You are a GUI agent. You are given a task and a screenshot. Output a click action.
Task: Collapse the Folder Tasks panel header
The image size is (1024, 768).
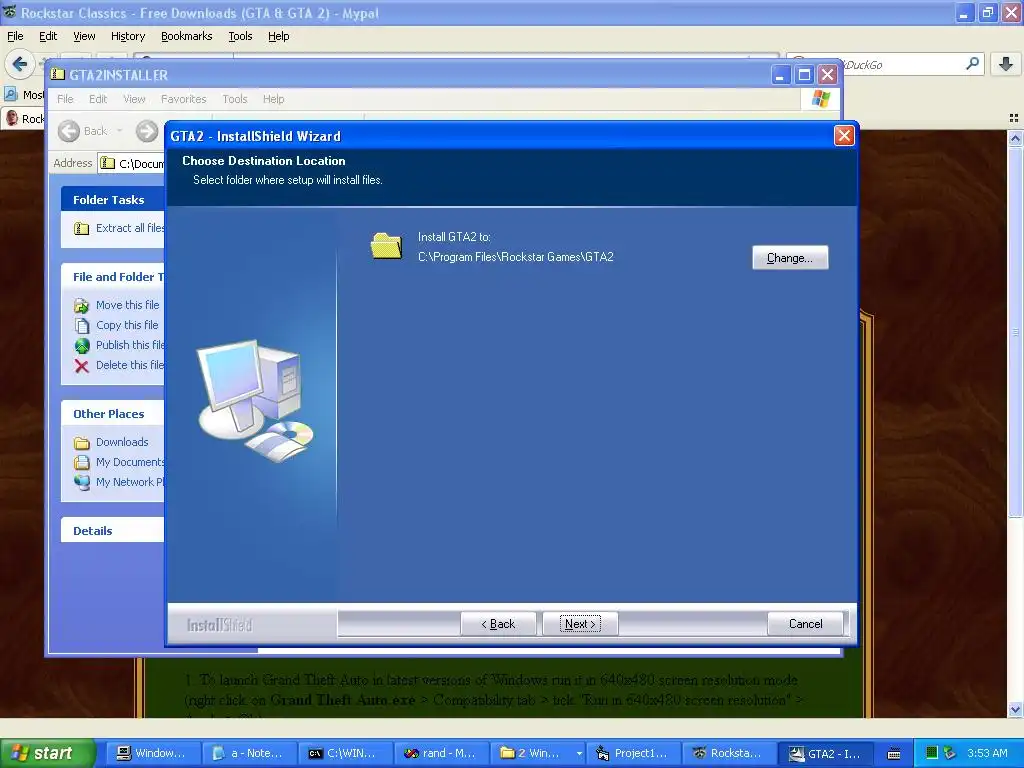click(113, 199)
